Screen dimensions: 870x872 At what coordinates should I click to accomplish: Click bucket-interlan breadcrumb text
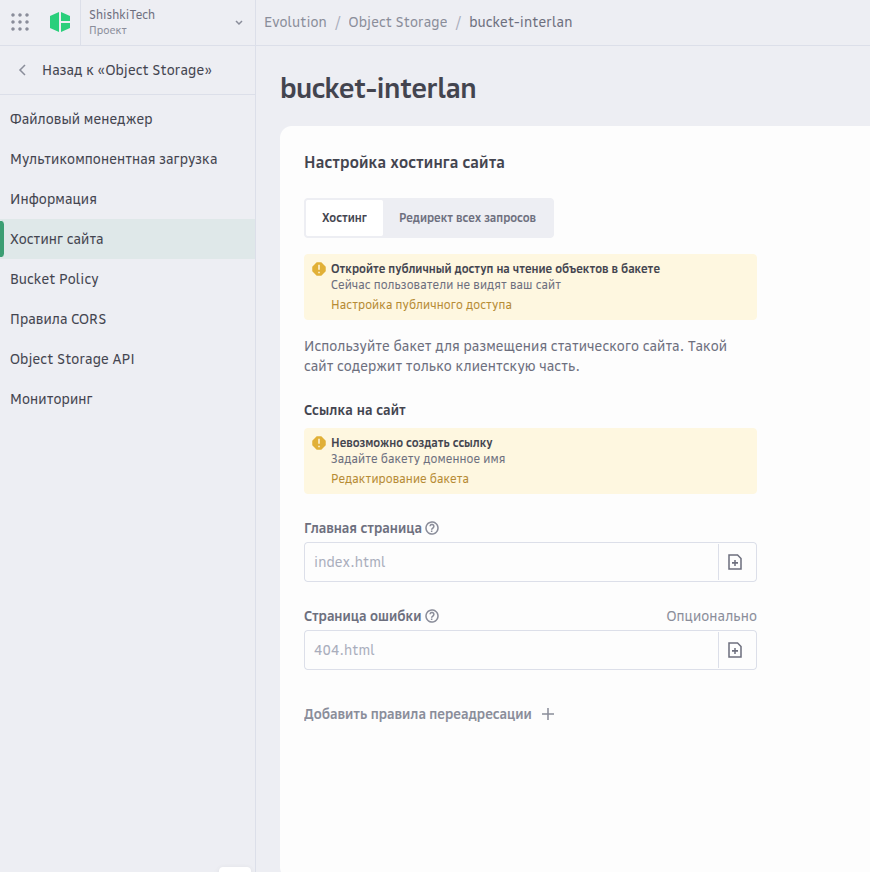pyautogui.click(x=521, y=22)
